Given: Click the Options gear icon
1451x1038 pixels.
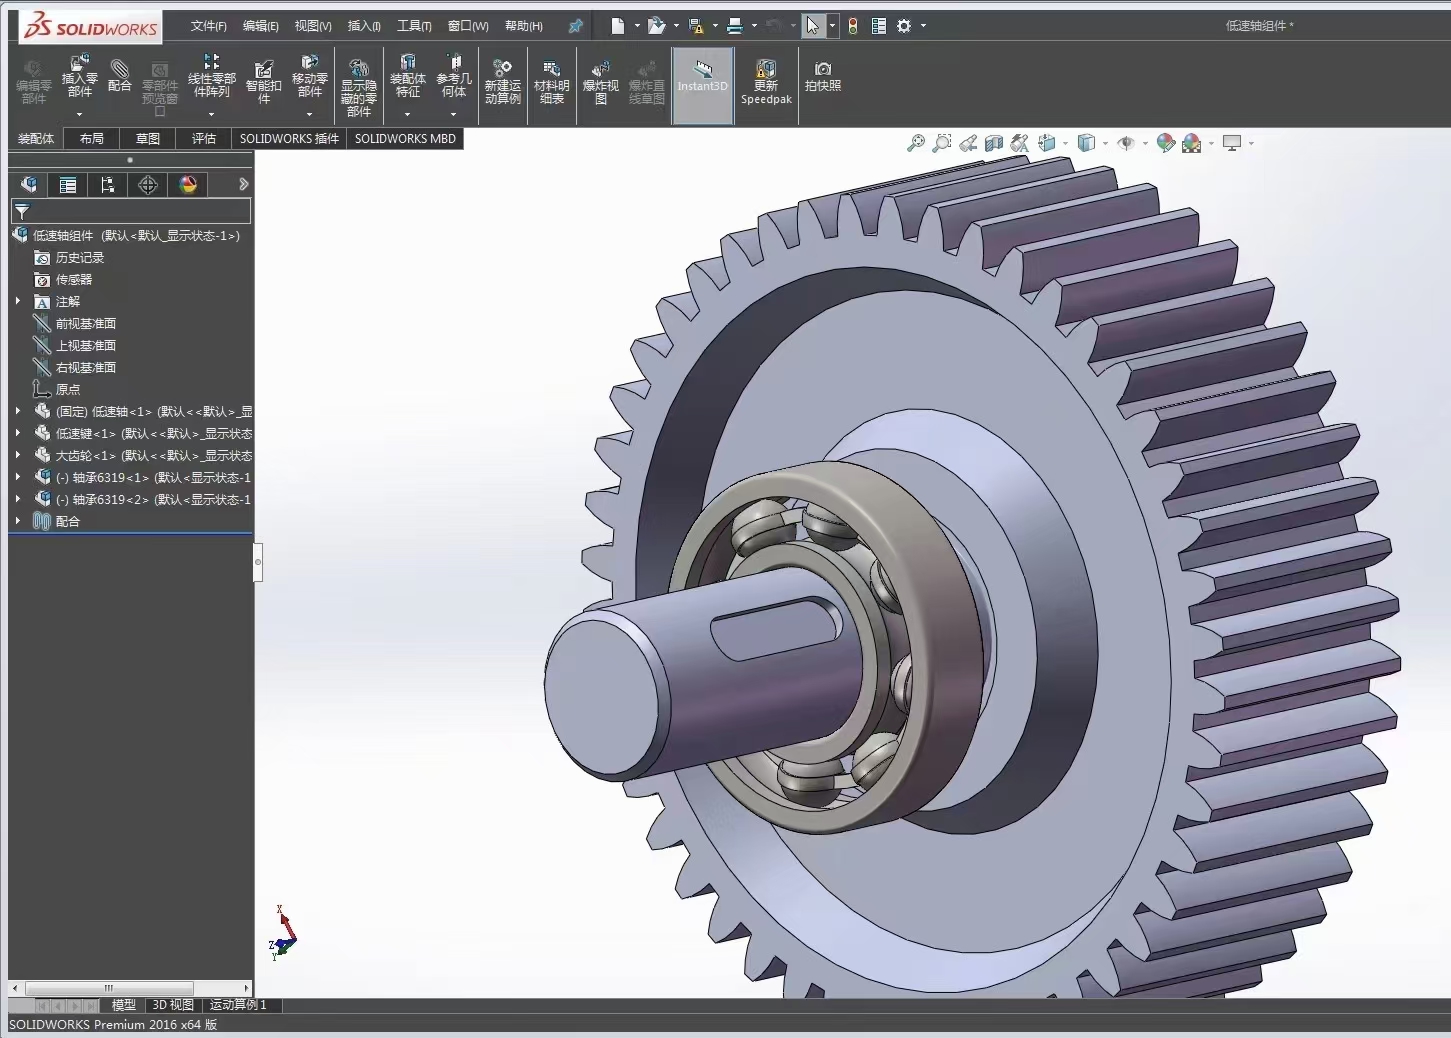Looking at the screenshot, I should (x=904, y=26).
